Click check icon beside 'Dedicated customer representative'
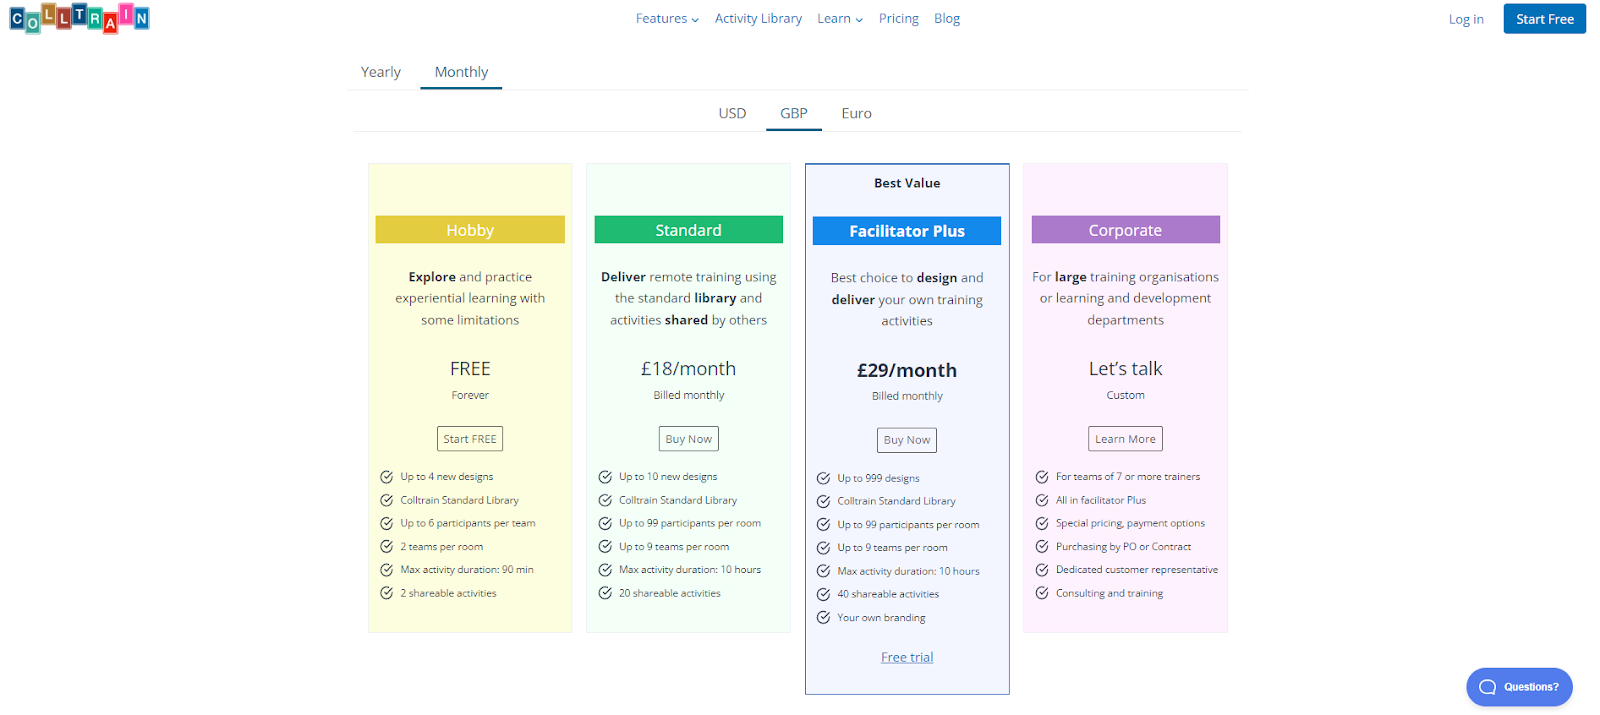The width and height of the screenshot is (1600, 715). point(1042,570)
